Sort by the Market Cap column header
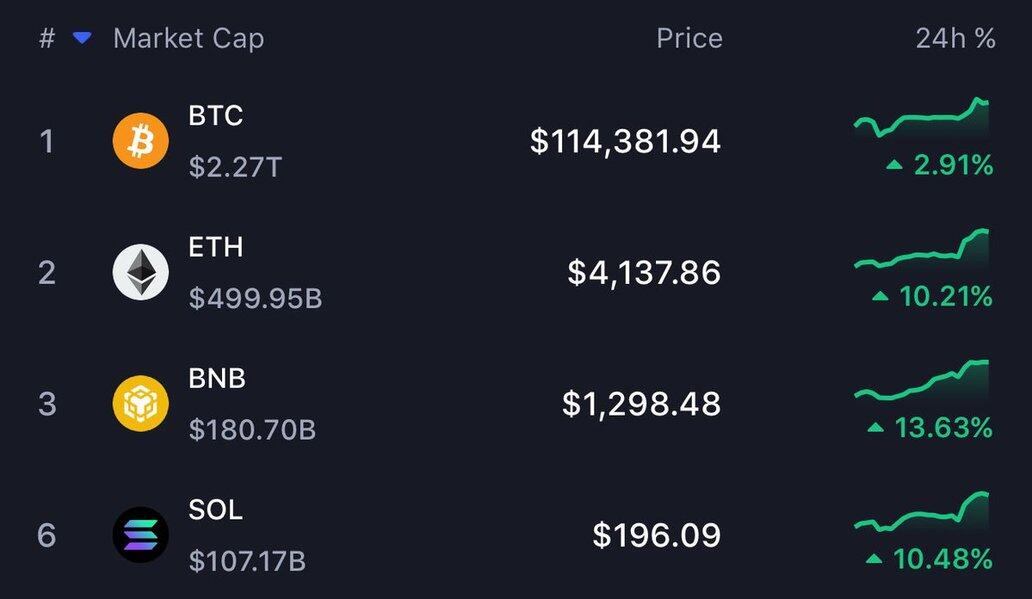The width and height of the screenshot is (1032, 599). coord(188,38)
